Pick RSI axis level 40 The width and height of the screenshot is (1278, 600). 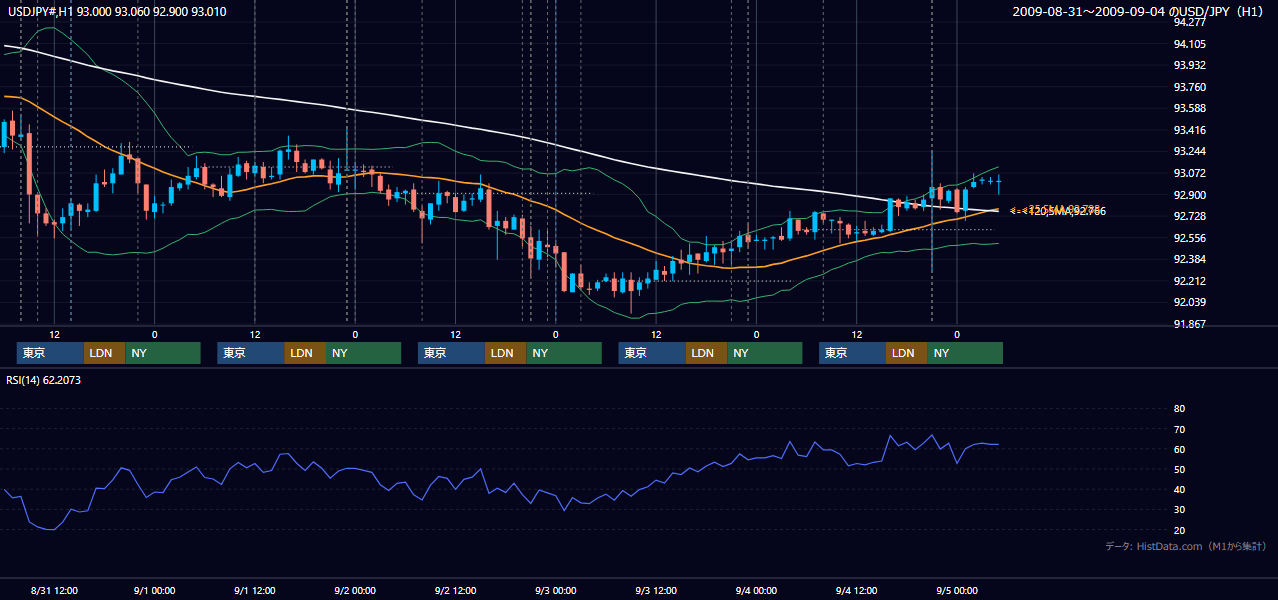1179,489
